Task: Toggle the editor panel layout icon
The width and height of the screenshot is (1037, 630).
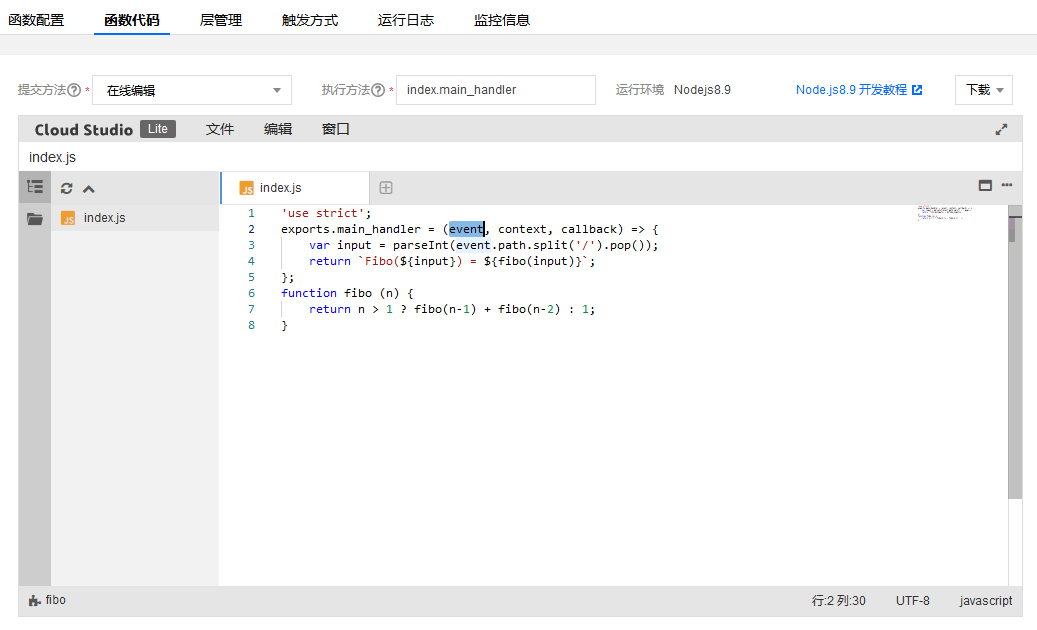Action: tap(985, 185)
